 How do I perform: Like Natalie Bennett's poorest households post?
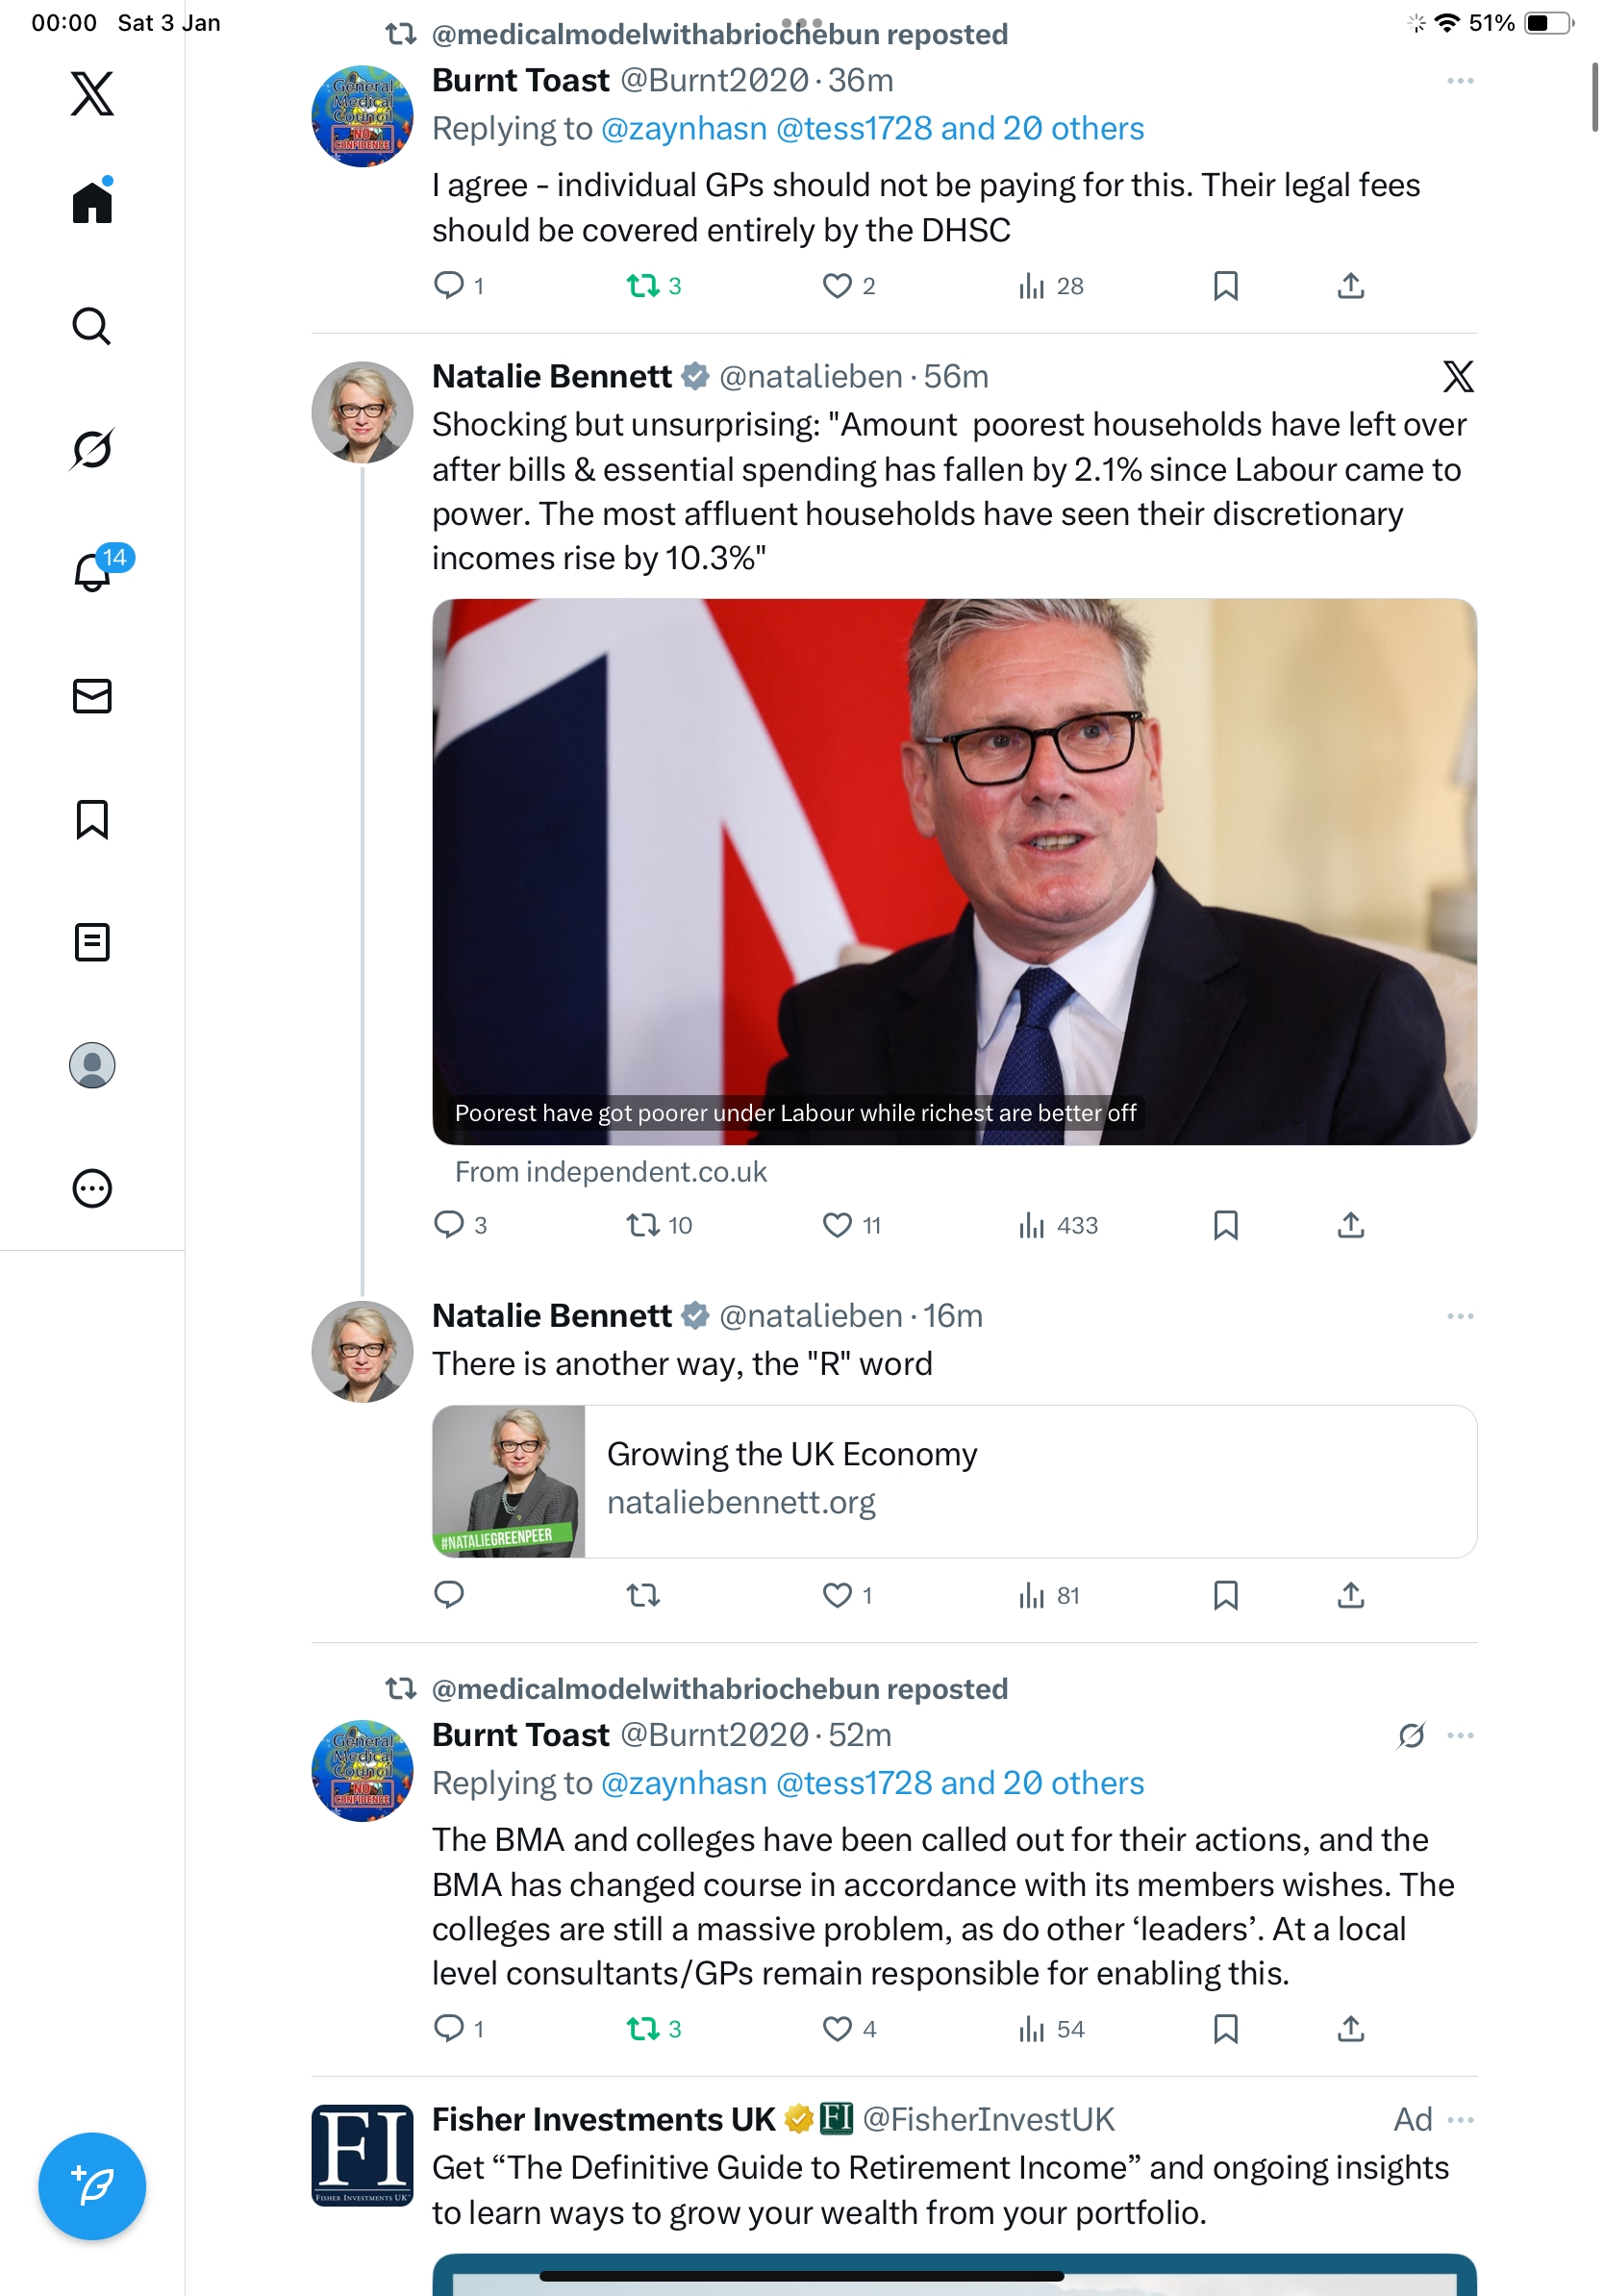click(836, 1225)
